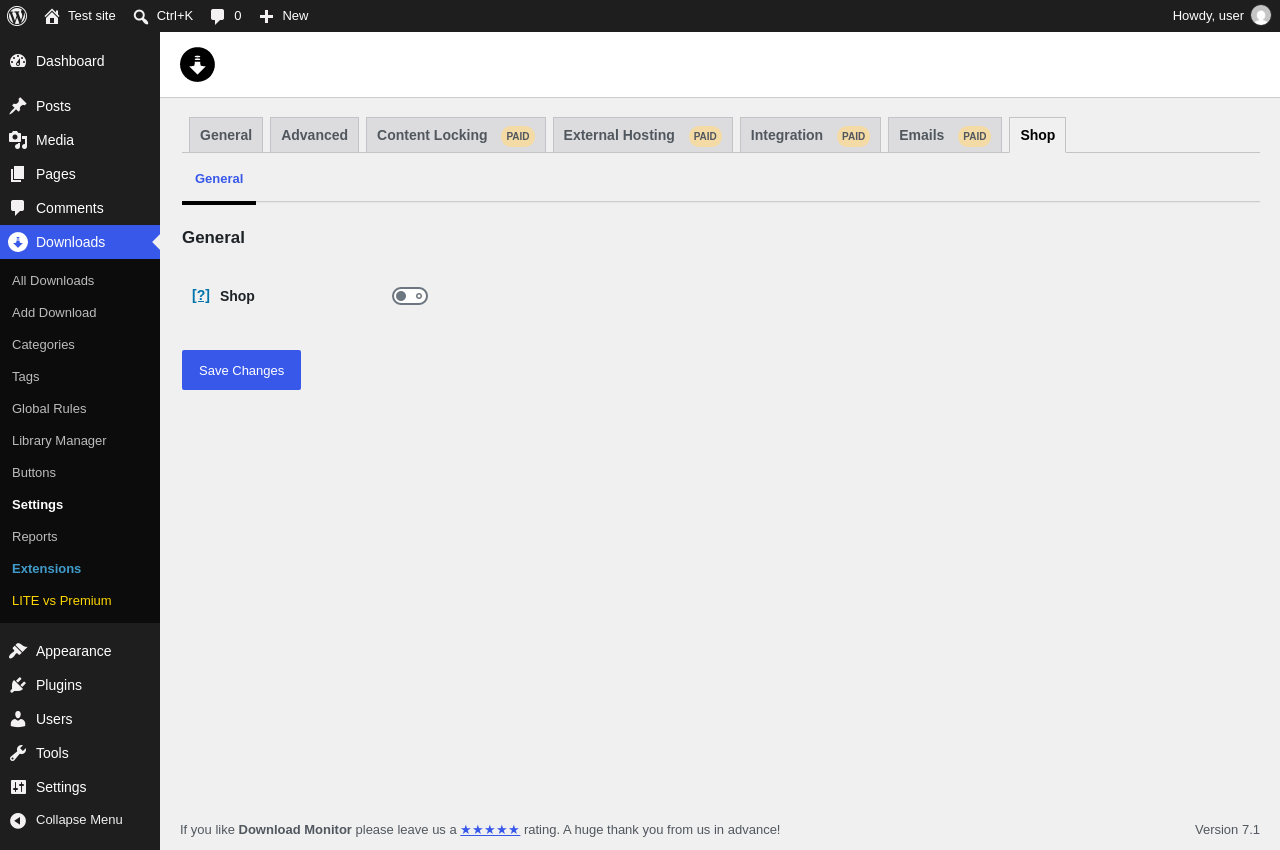This screenshot has height=850, width=1280.
Task: Open the Test site home icon
Action: click(x=52, y=16)
